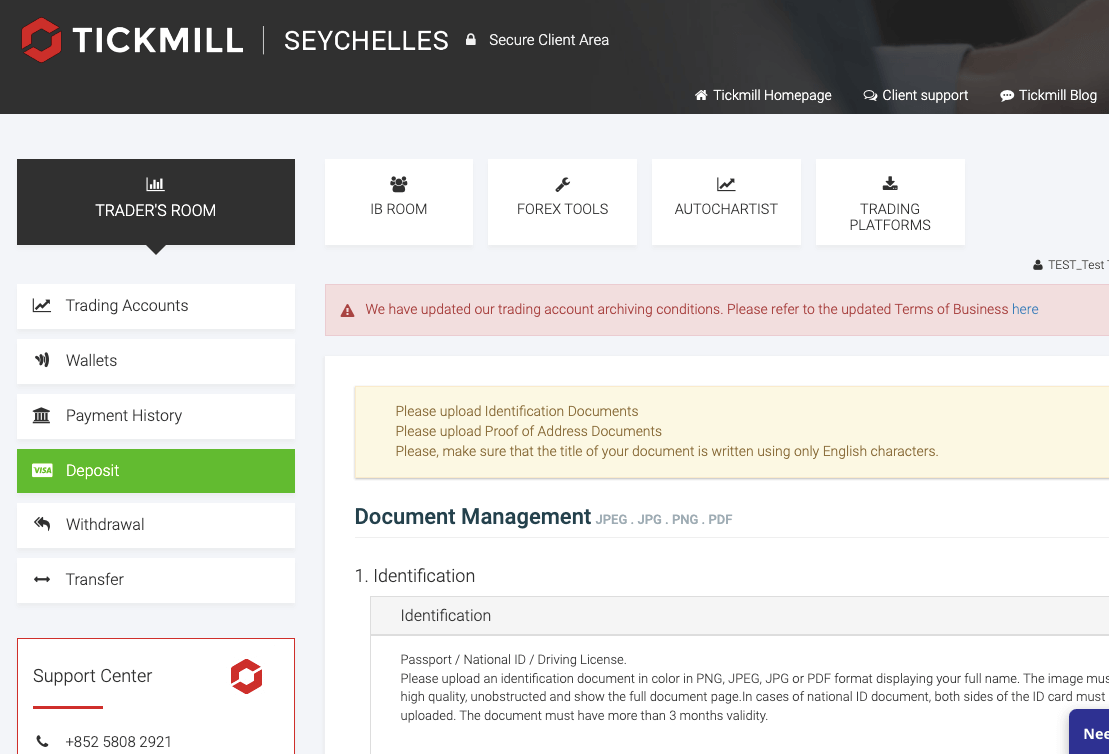The image size is (1109, 754).
Task: Click the here link for Terms of Business
Action: coord(1025,309)
